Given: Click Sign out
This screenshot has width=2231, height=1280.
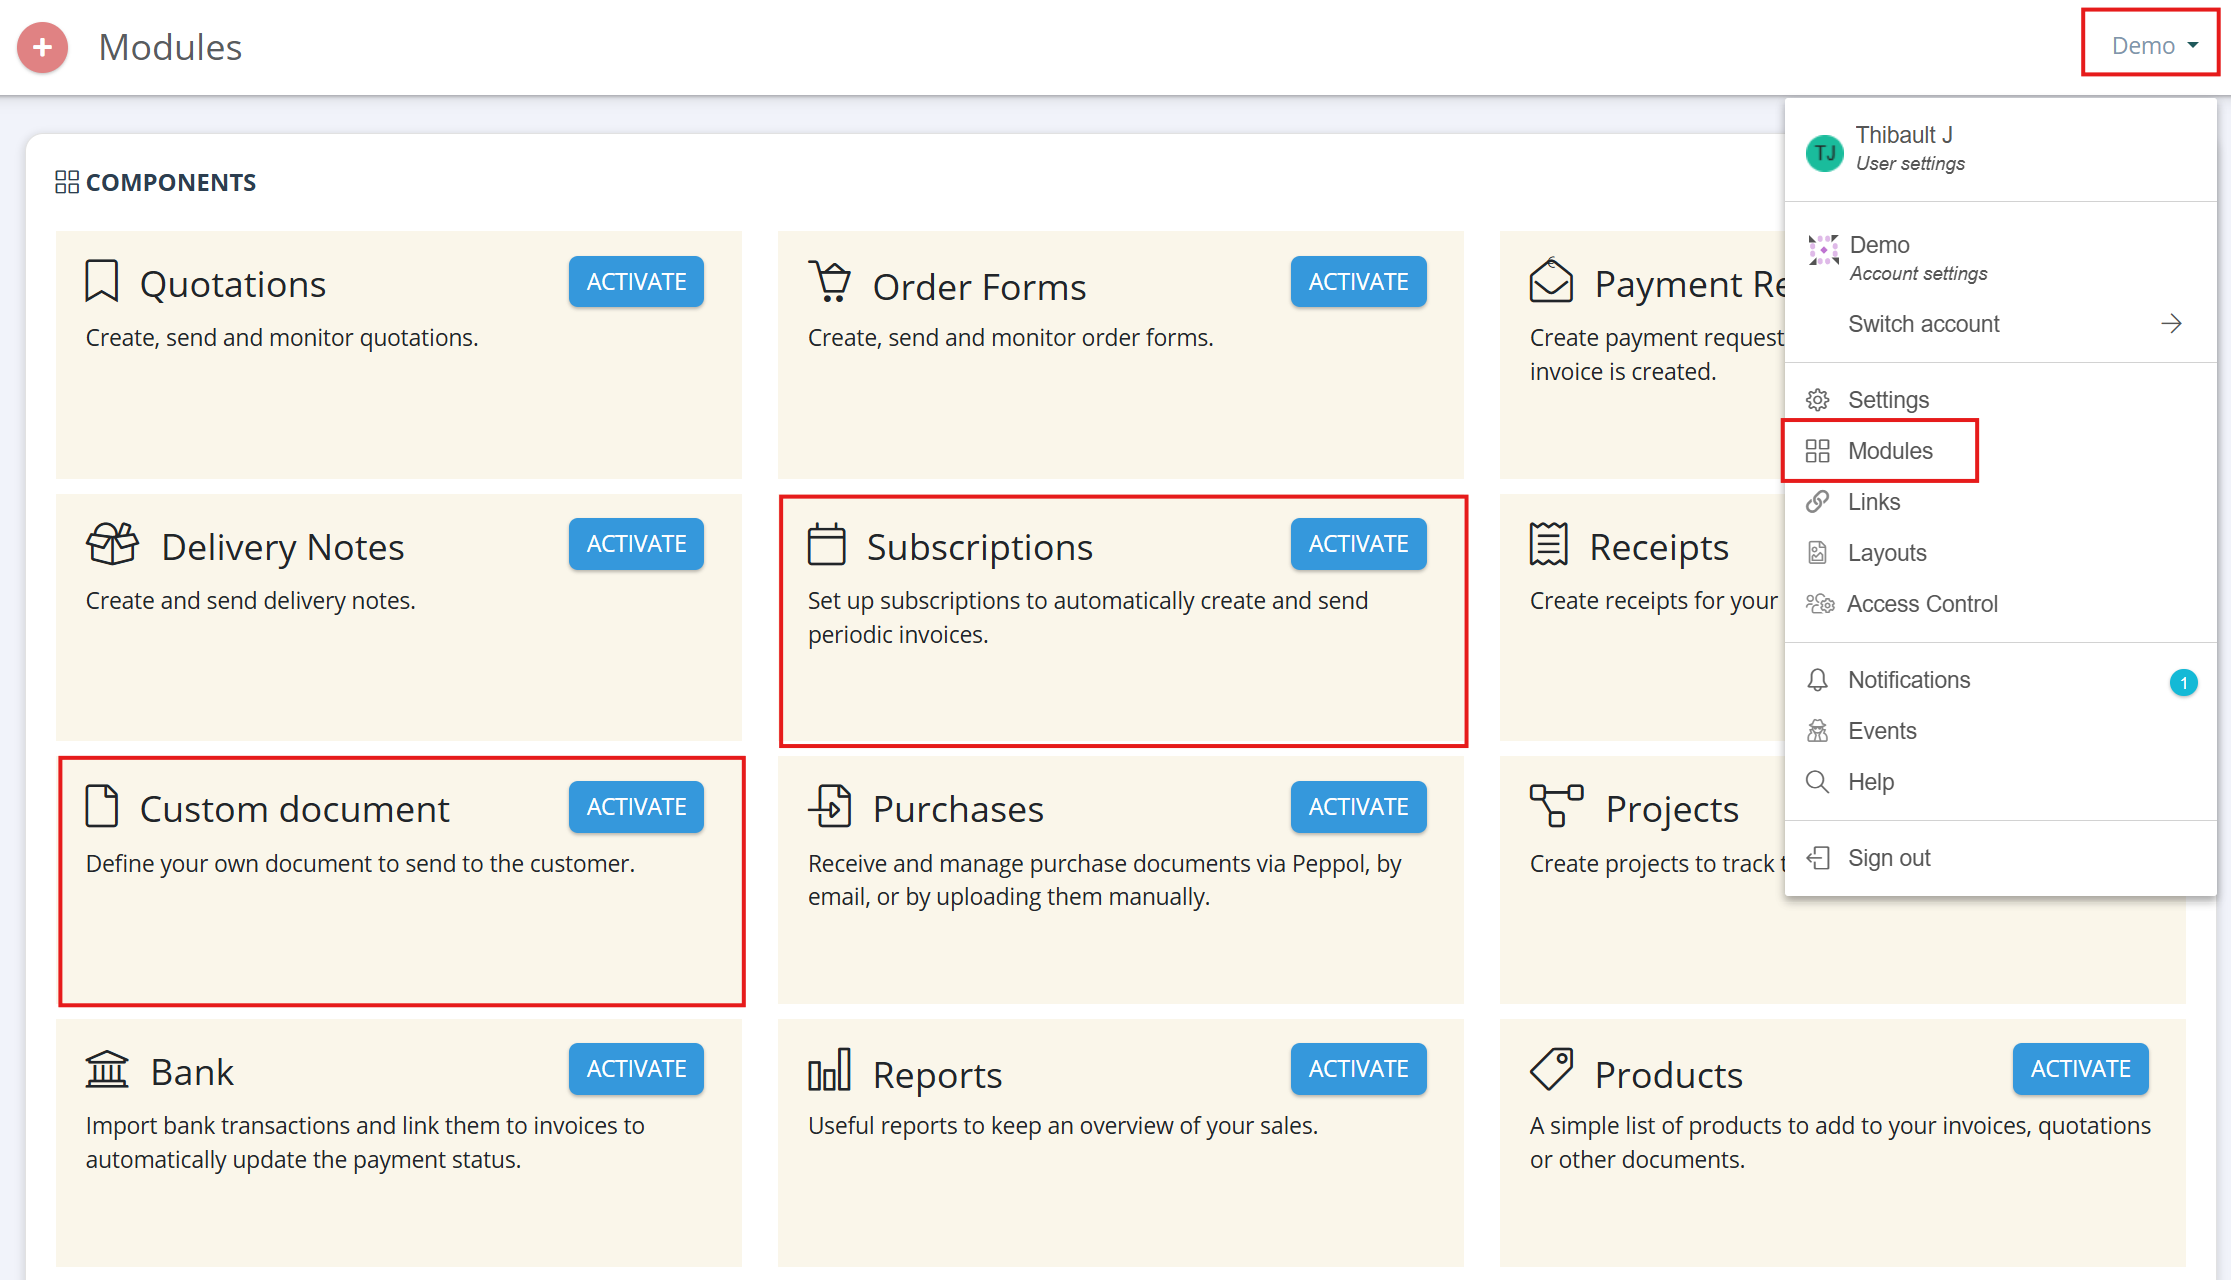Looking at the screenshot, I should click(x=2000, y=858).
